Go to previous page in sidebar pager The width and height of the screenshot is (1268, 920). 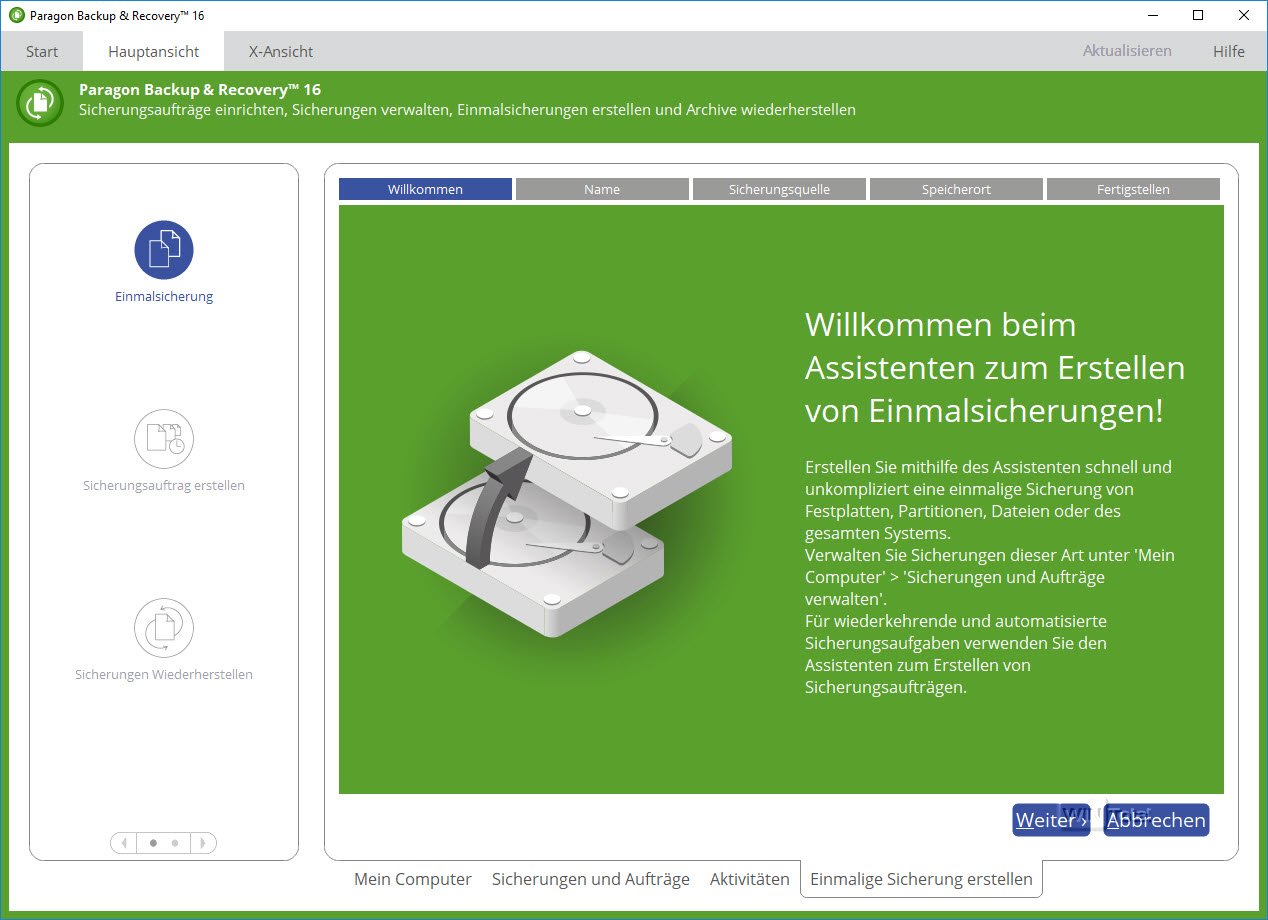coord(124,843)
